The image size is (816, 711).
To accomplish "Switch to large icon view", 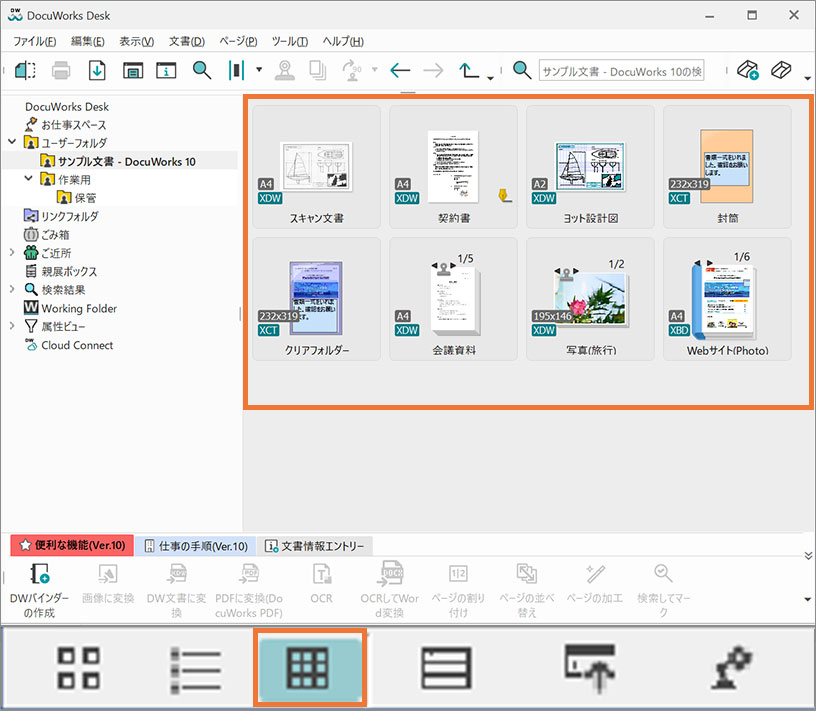I will [x=78, y=668].
